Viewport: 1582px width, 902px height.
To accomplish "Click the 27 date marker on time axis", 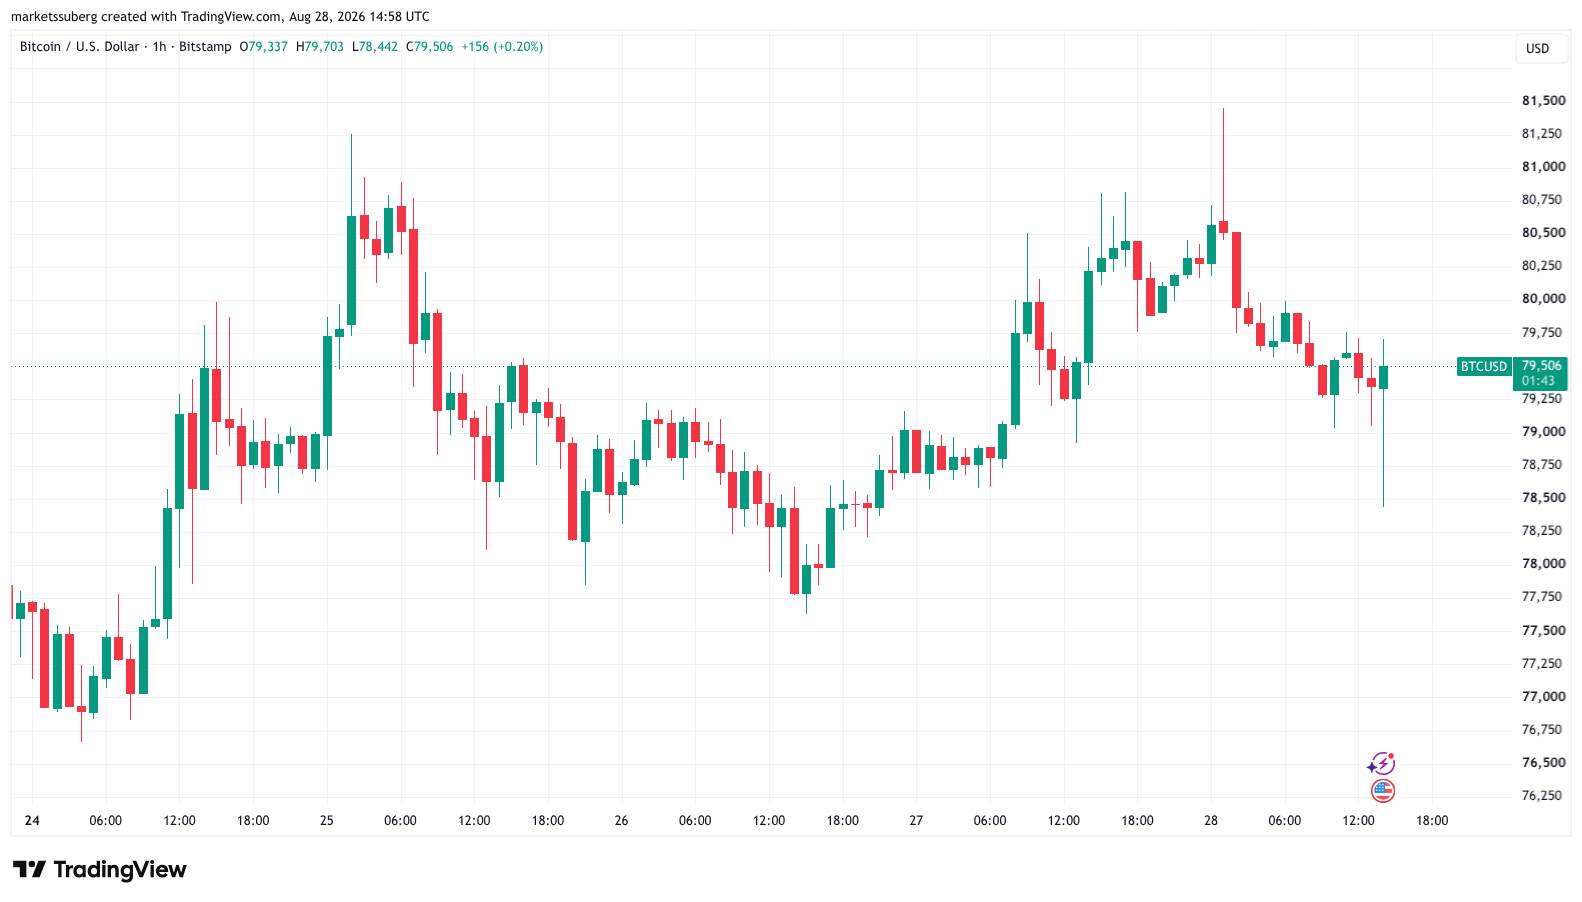I will coord(916,820).
